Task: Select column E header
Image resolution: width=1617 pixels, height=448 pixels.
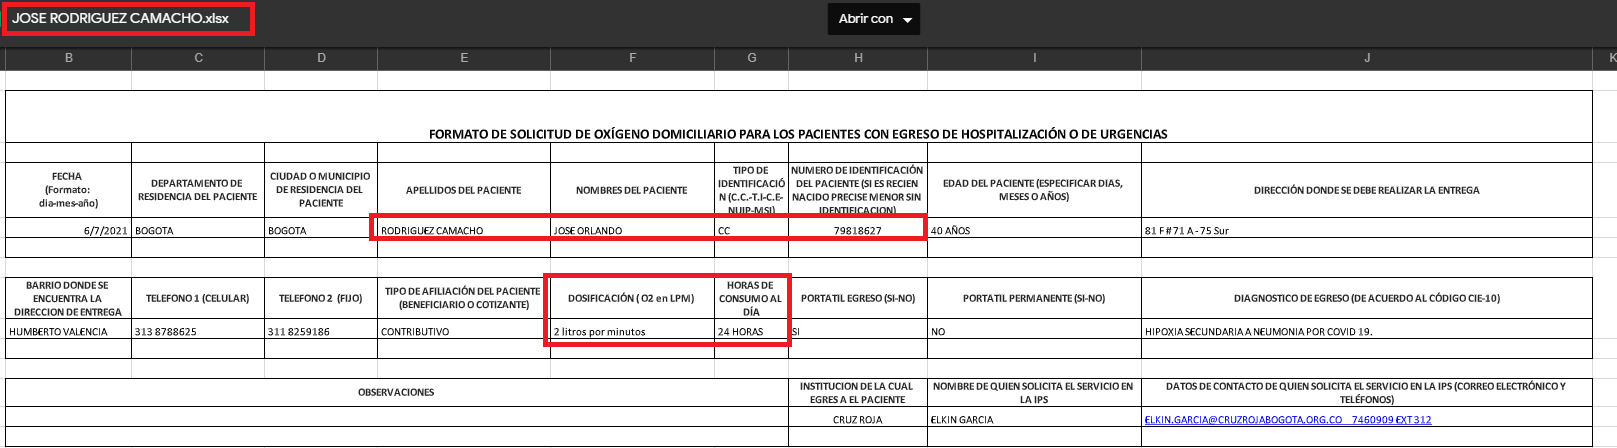Action: (x=464, y=58)
